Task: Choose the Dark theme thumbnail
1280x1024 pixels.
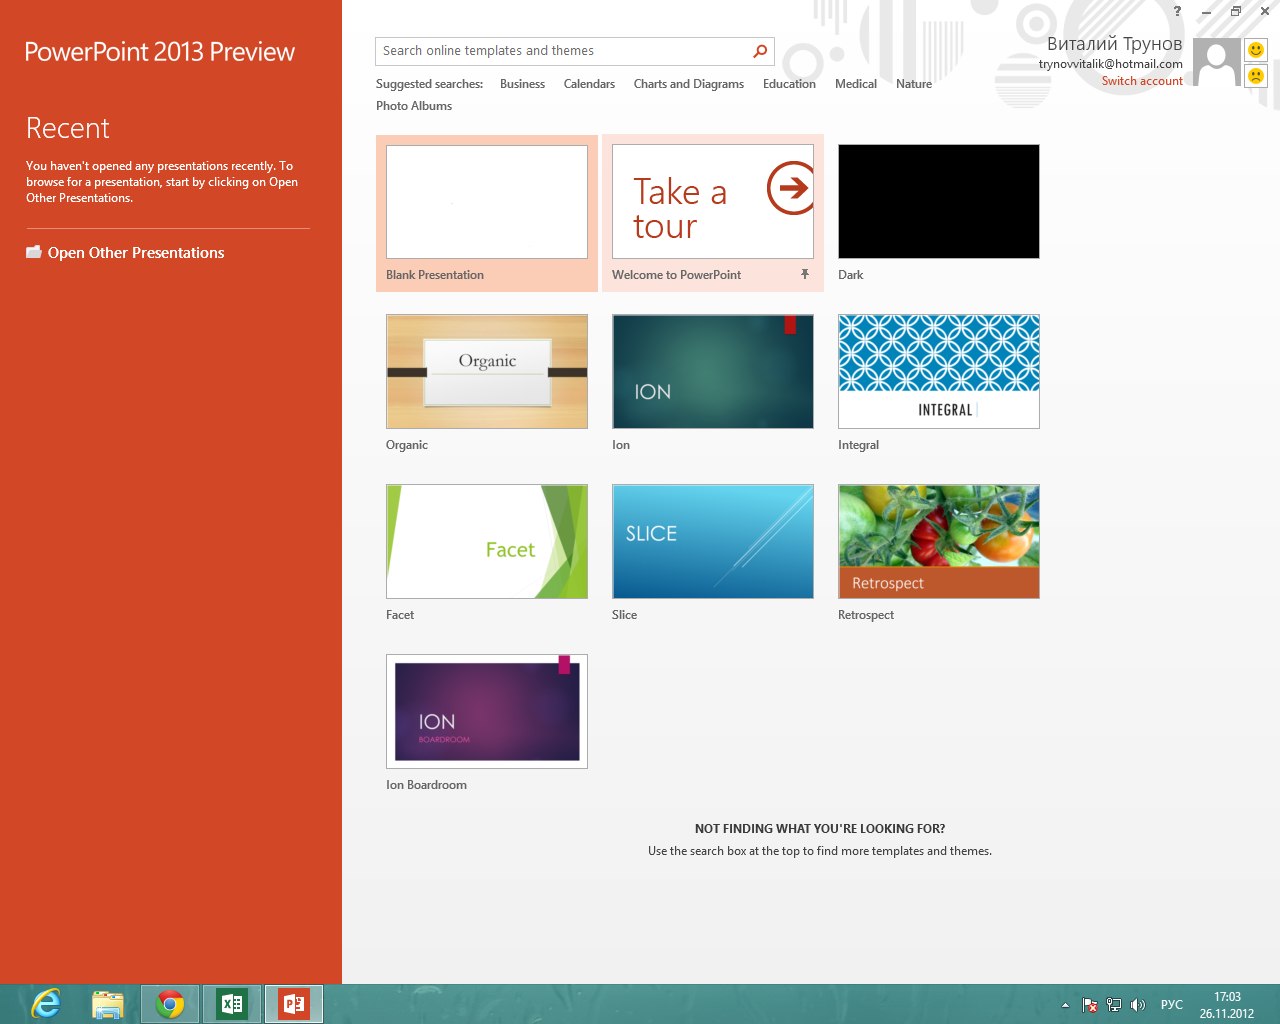Action: pyautogui.click(x=939, y=202)
